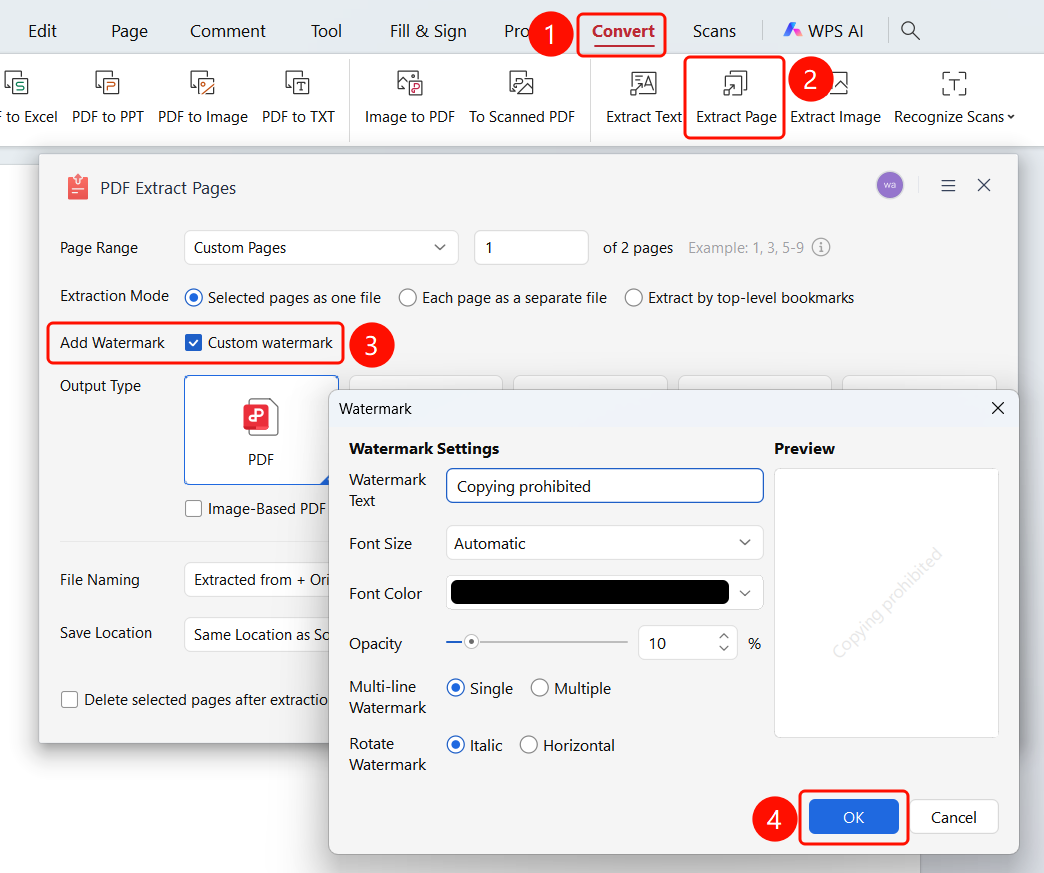The width and height of the screenshot is (1044, 873).
Task: Click the Opacity slider handle
Action: (471, 643)
